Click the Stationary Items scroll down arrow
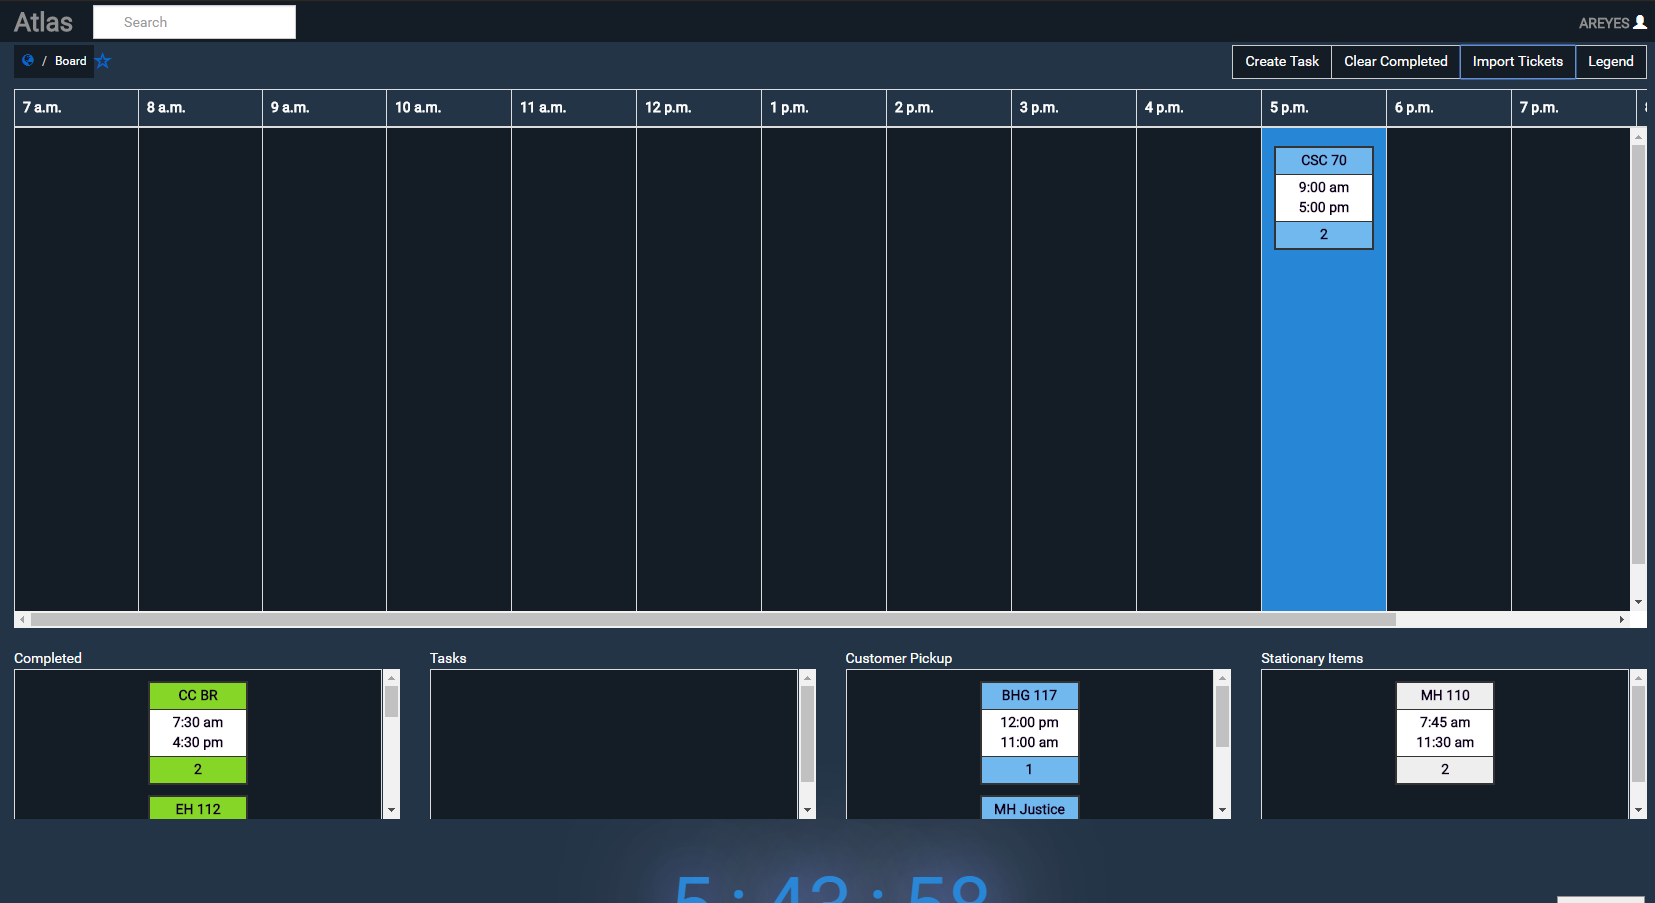 [1638, 810]
